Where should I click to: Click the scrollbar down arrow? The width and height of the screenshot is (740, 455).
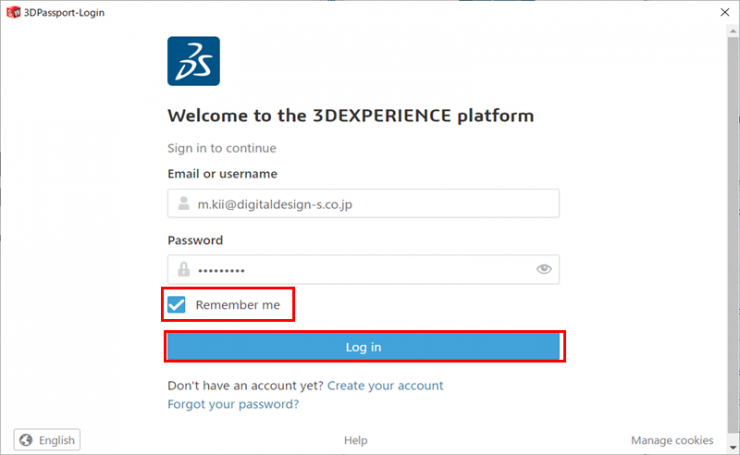pyautogui.click(x=732, y=447)
